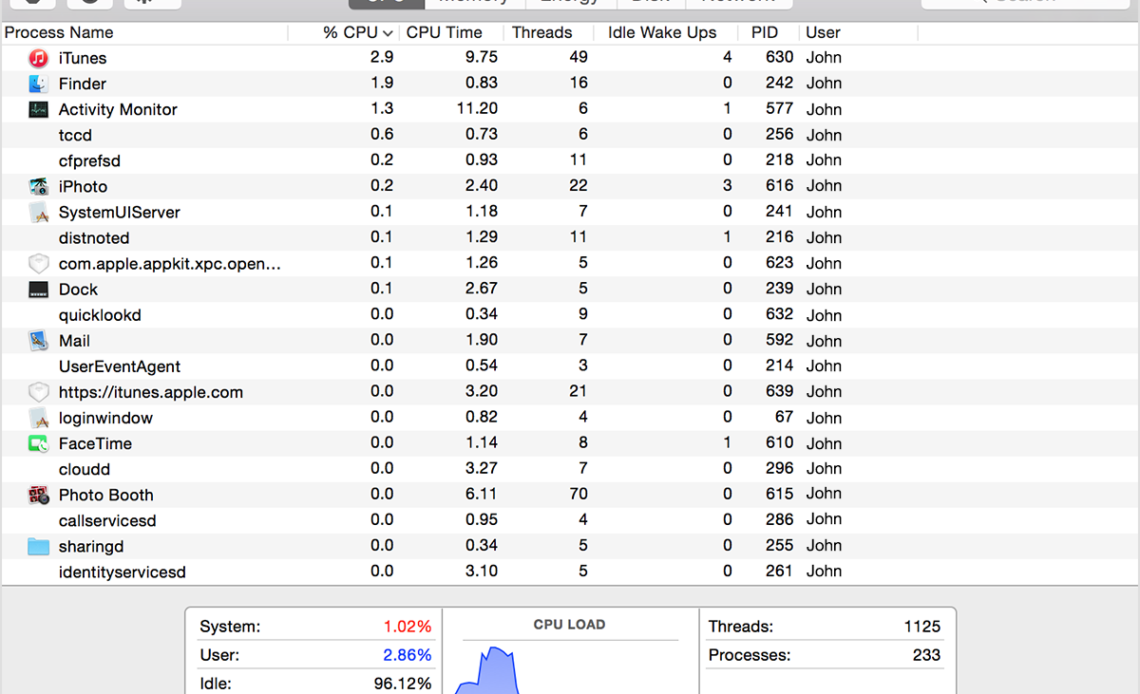Click the System 1.02% value in red
The image size is (1140, 694).
(407, 626)
